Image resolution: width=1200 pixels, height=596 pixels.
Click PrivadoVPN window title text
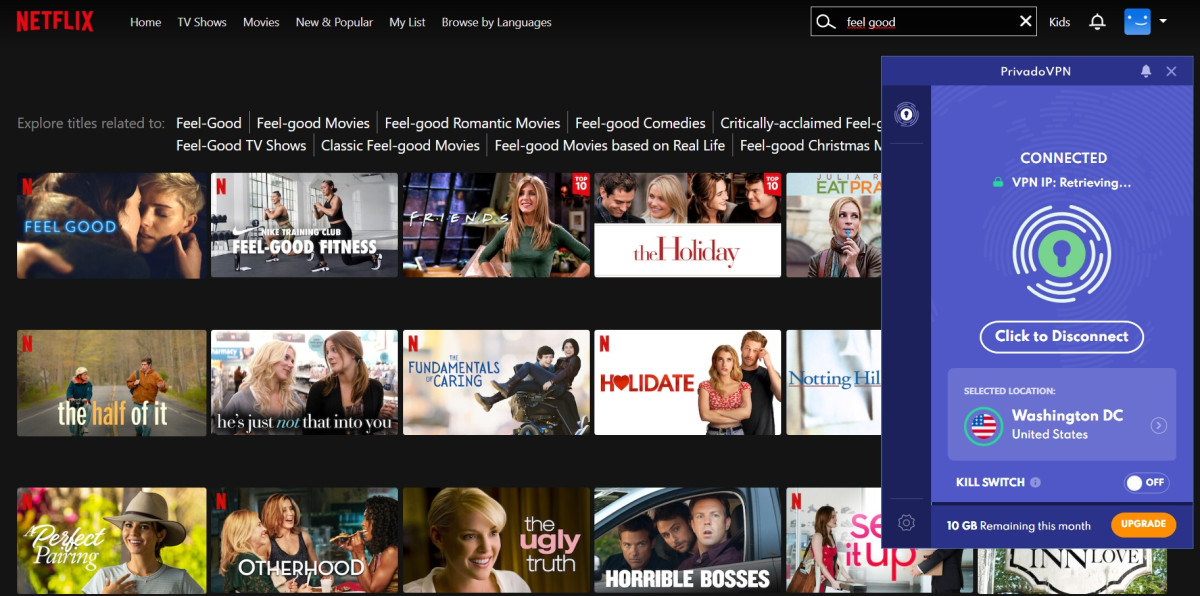[x=1035, y=72]
